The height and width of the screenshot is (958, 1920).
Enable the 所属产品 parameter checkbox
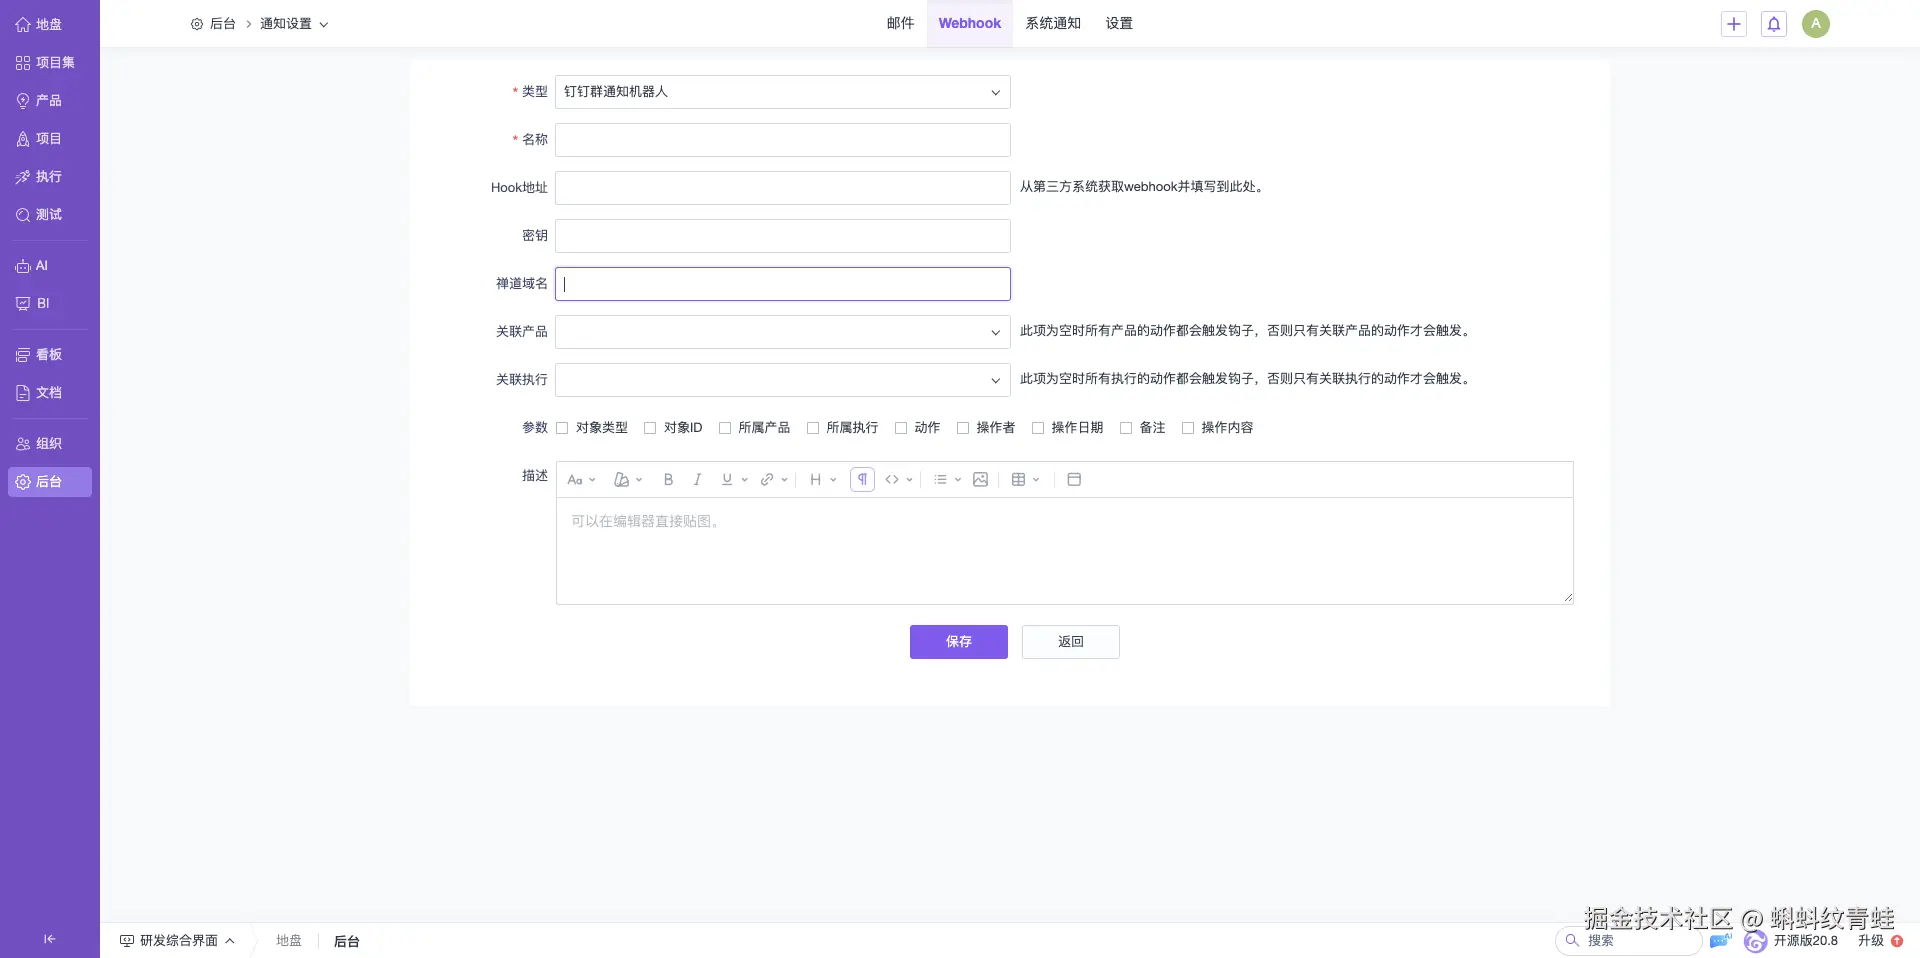click(x=725, y=428)
